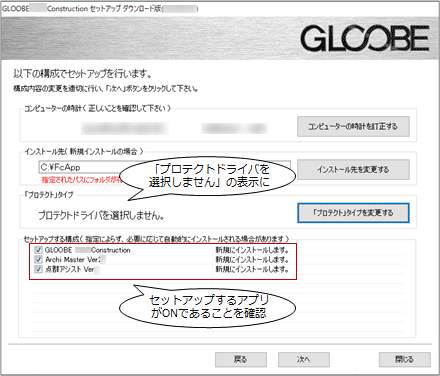Select the 点群アシスト Ver list row
Image resolution: width=440 pixels, height=376 pixels.
coord(163,269)
